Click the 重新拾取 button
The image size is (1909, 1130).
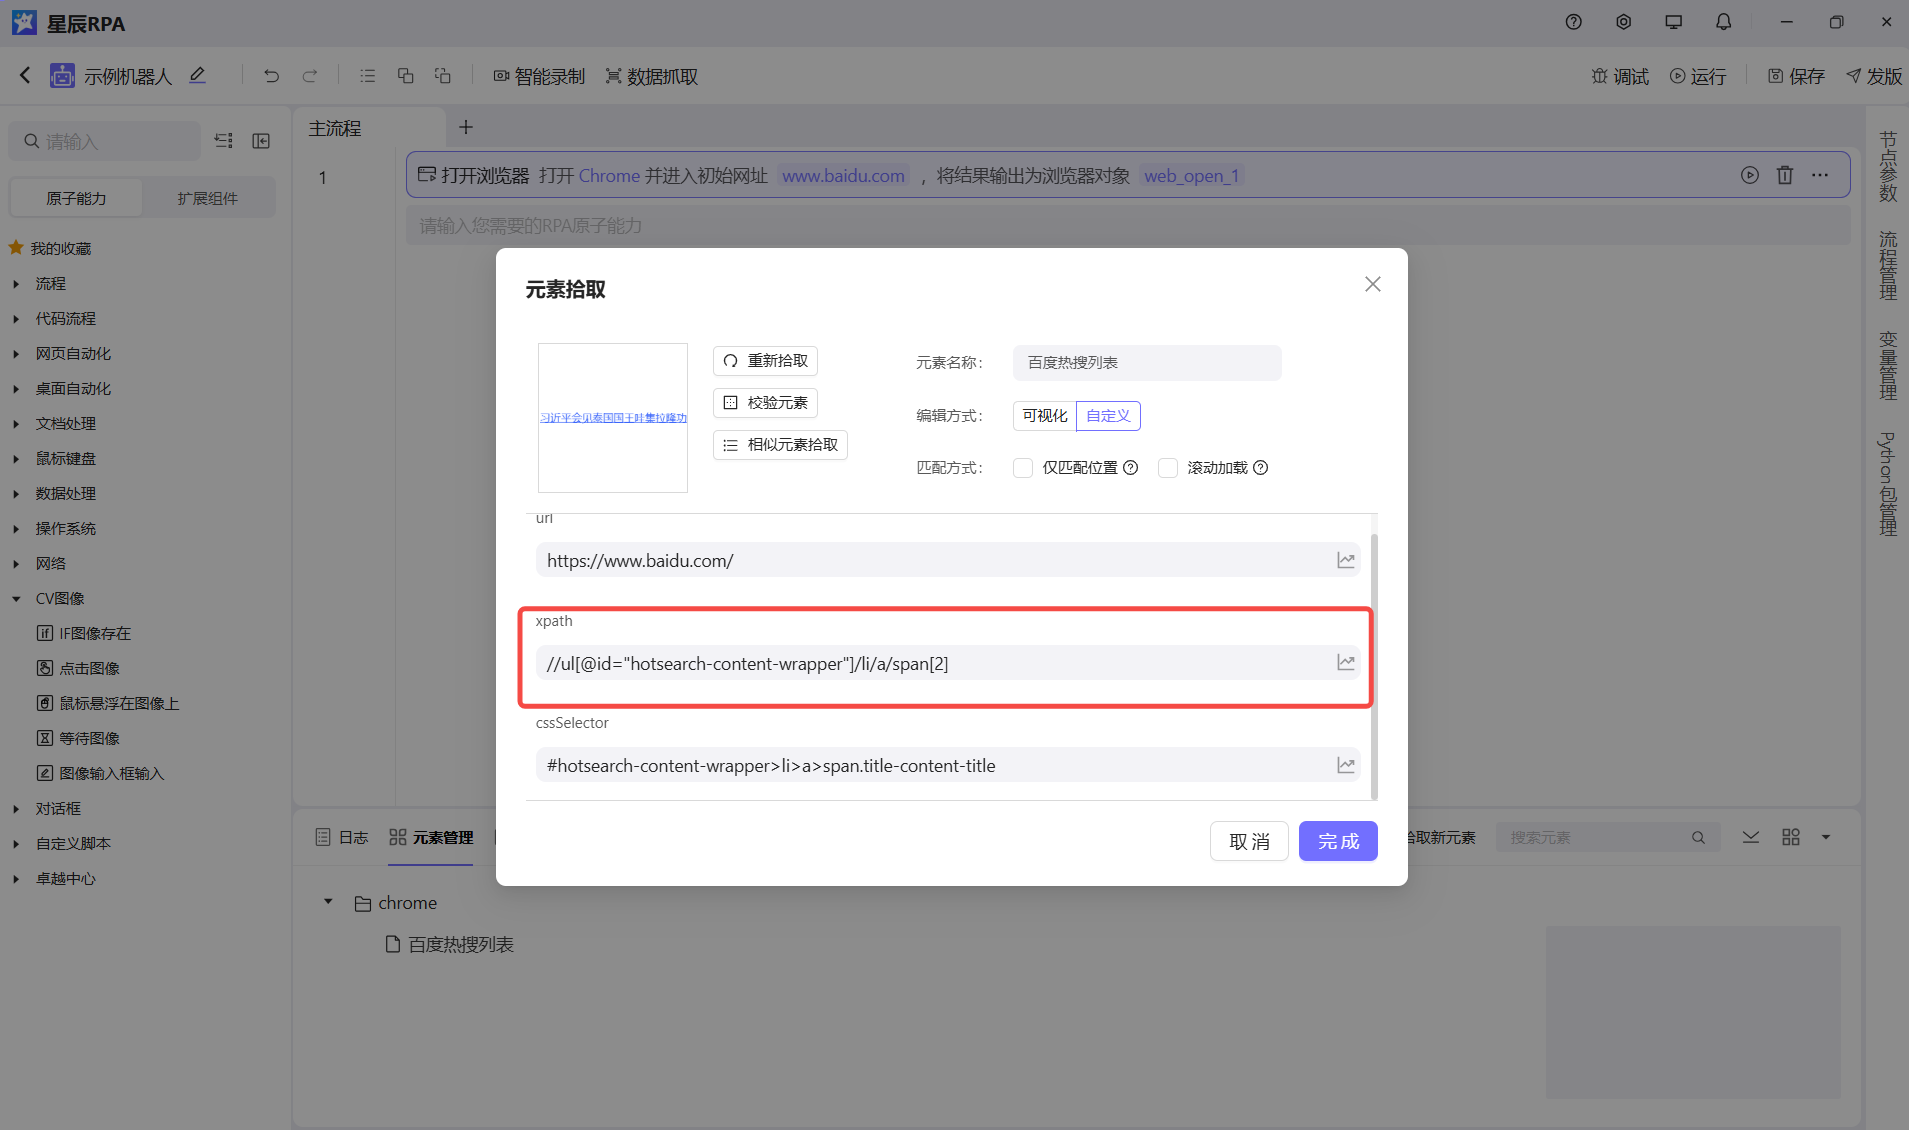[x=765, y=361]
